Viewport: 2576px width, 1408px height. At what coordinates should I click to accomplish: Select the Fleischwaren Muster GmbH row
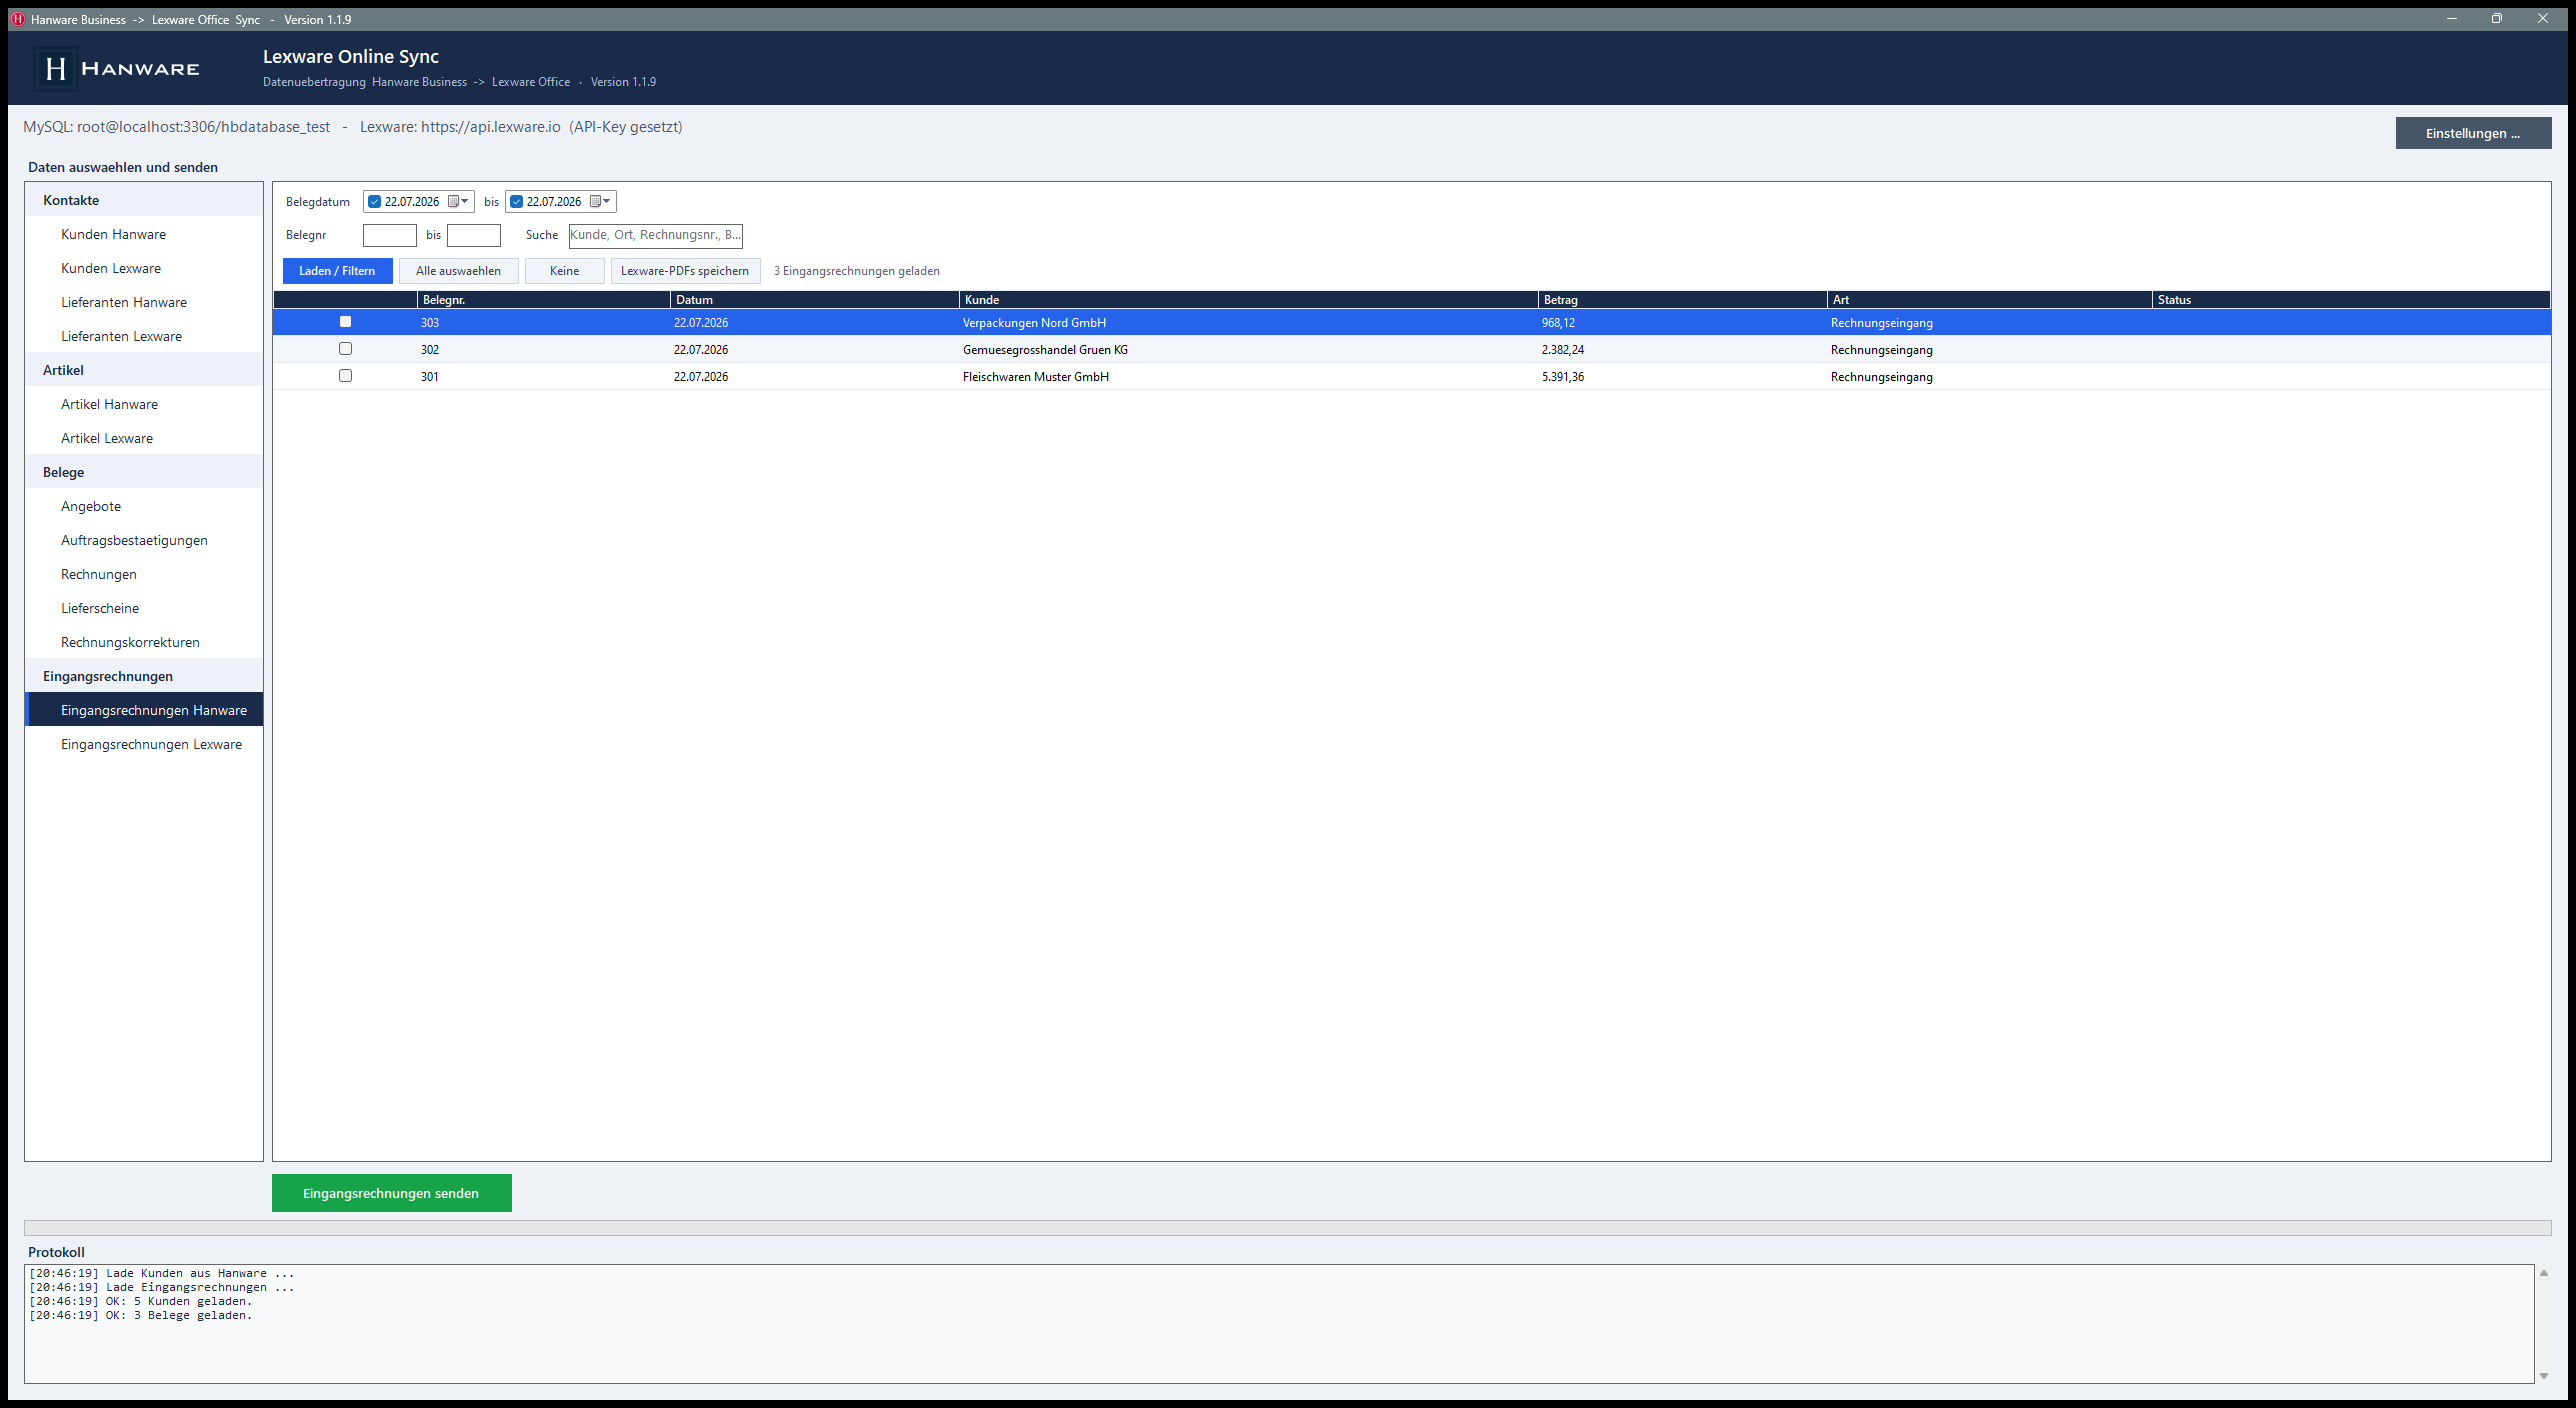(1412, 376)
